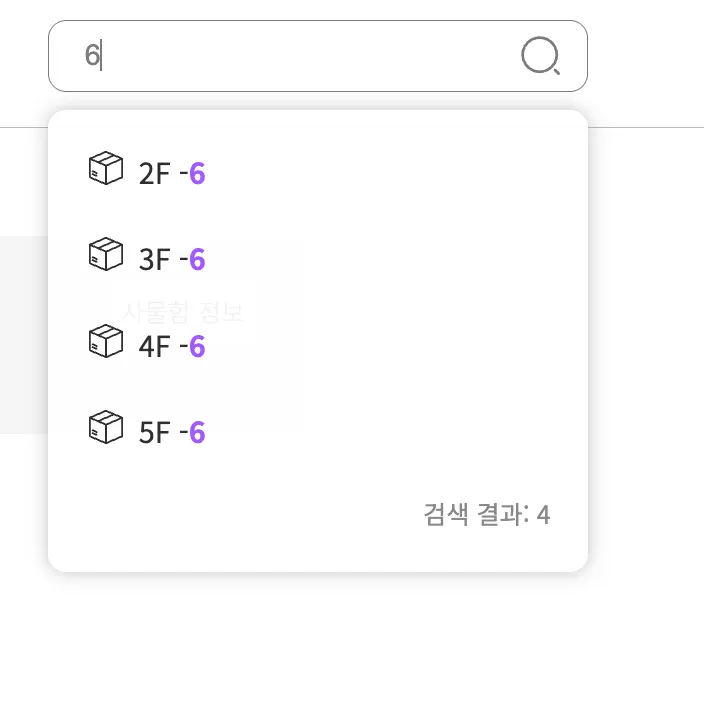704x712 pixels.
Task: Click the box icon beside 5F -6
Action: point(105,428)
